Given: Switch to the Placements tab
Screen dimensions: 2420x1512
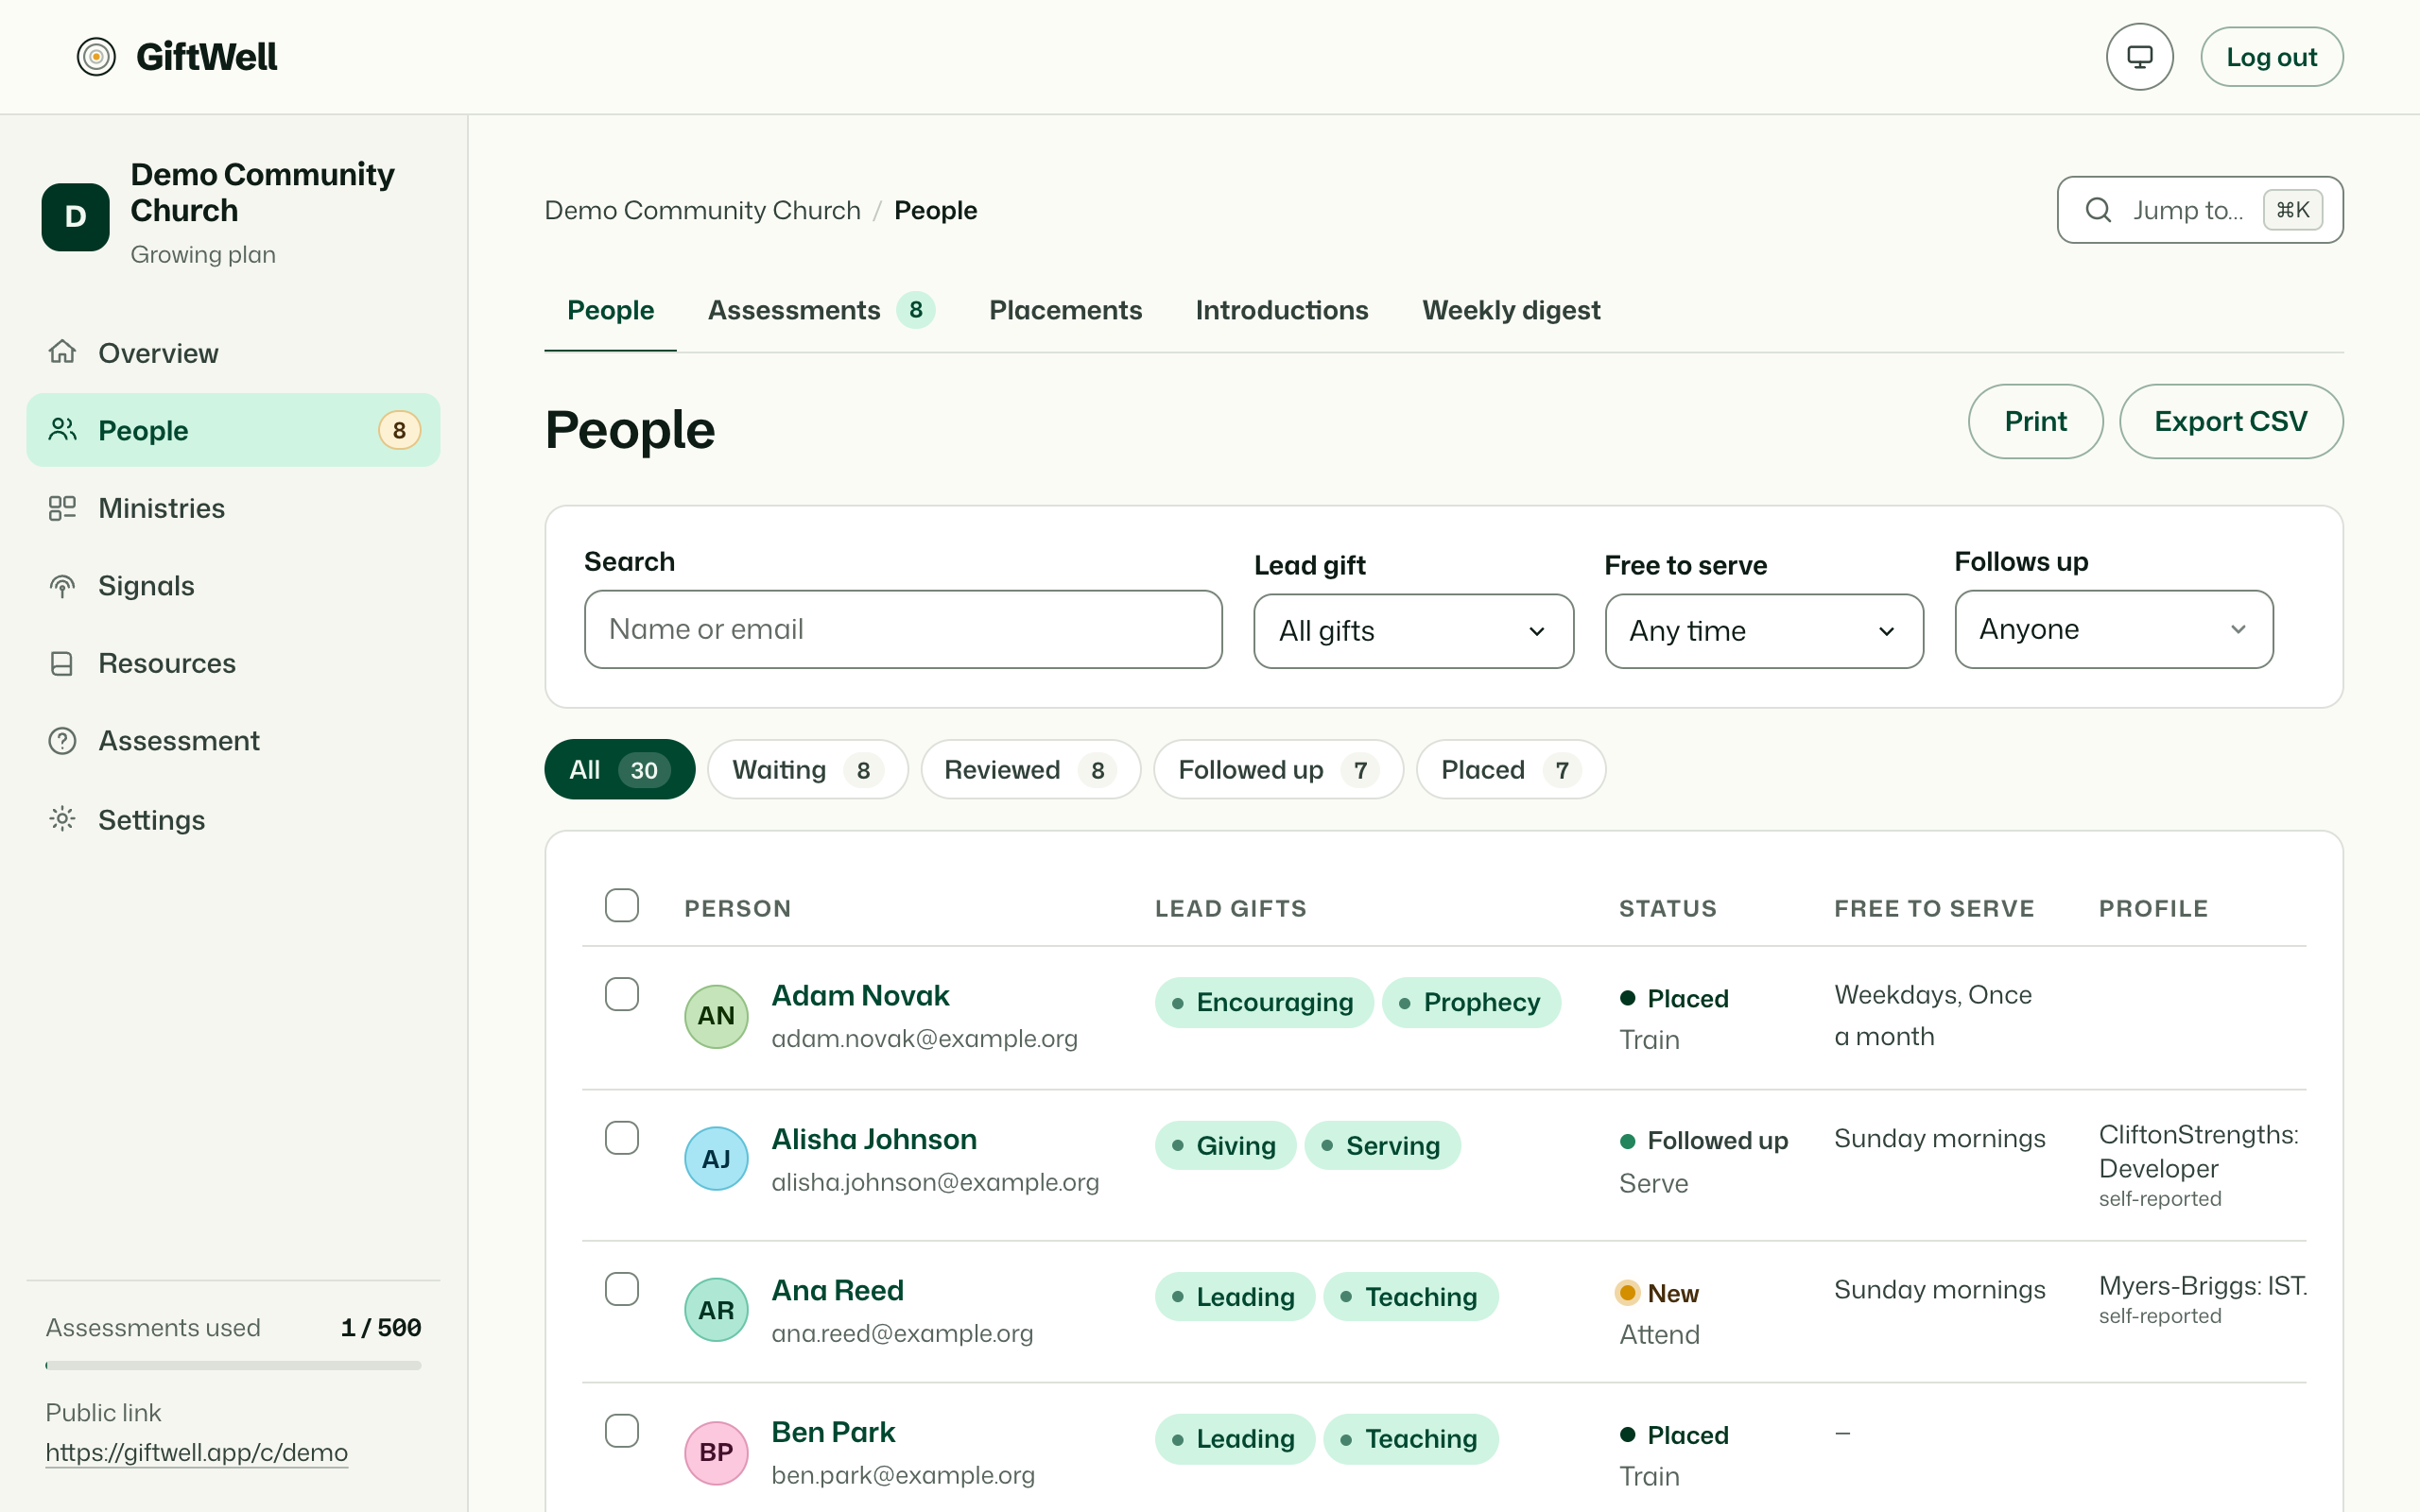Looking at the screenshot, I should coord(1065,310).
